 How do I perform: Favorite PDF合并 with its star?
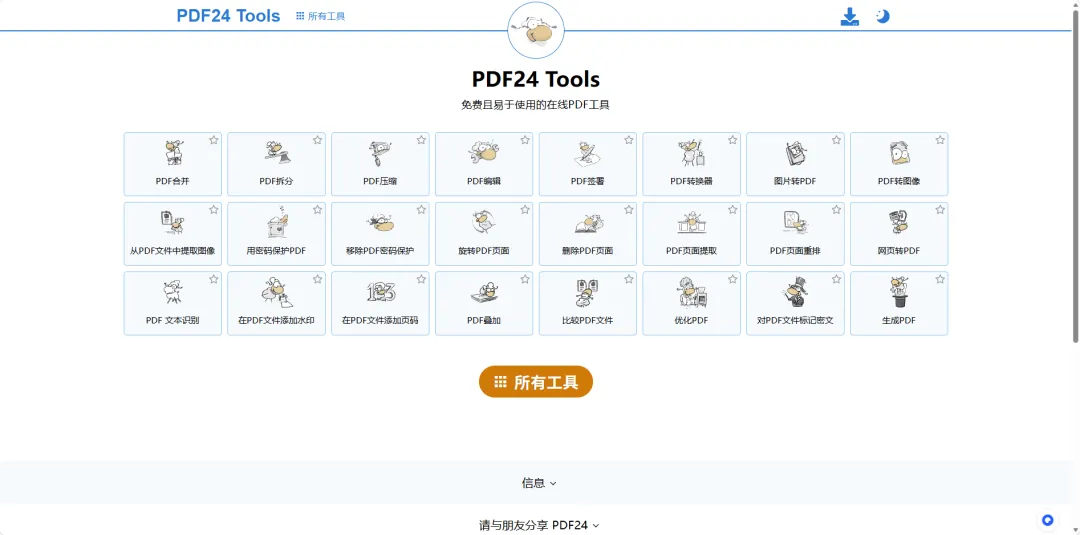[214, 140]
